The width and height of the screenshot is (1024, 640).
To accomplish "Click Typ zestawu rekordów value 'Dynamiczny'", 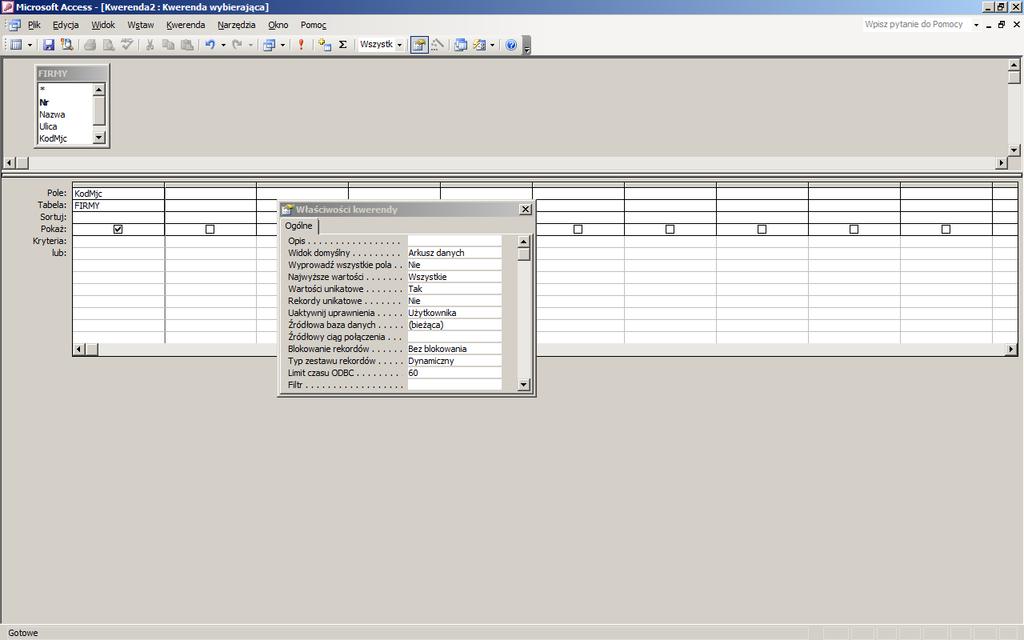I will 455,360.
